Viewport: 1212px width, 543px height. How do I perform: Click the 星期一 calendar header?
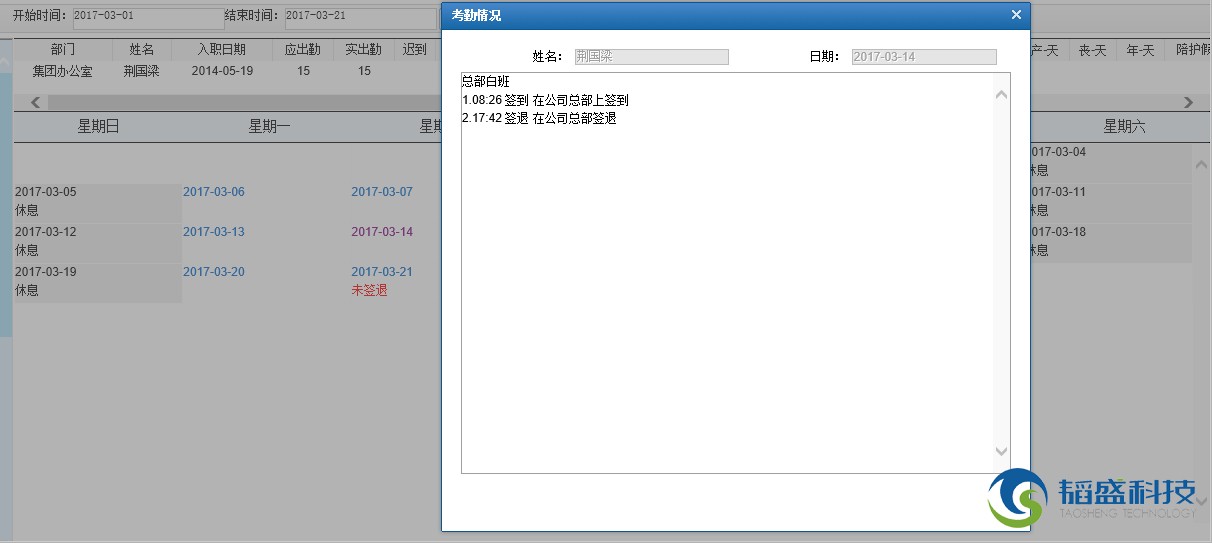(269, 126)
